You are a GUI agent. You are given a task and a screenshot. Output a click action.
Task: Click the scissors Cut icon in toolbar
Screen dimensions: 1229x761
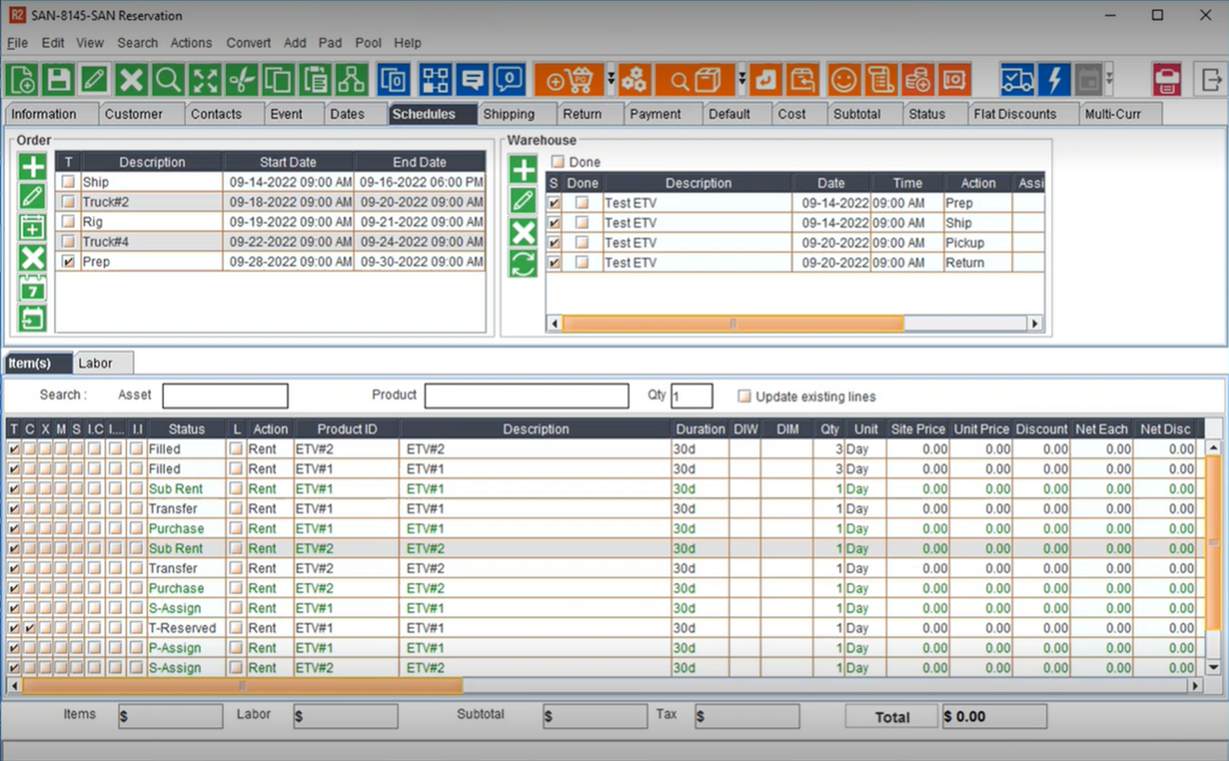pos(241,80)
